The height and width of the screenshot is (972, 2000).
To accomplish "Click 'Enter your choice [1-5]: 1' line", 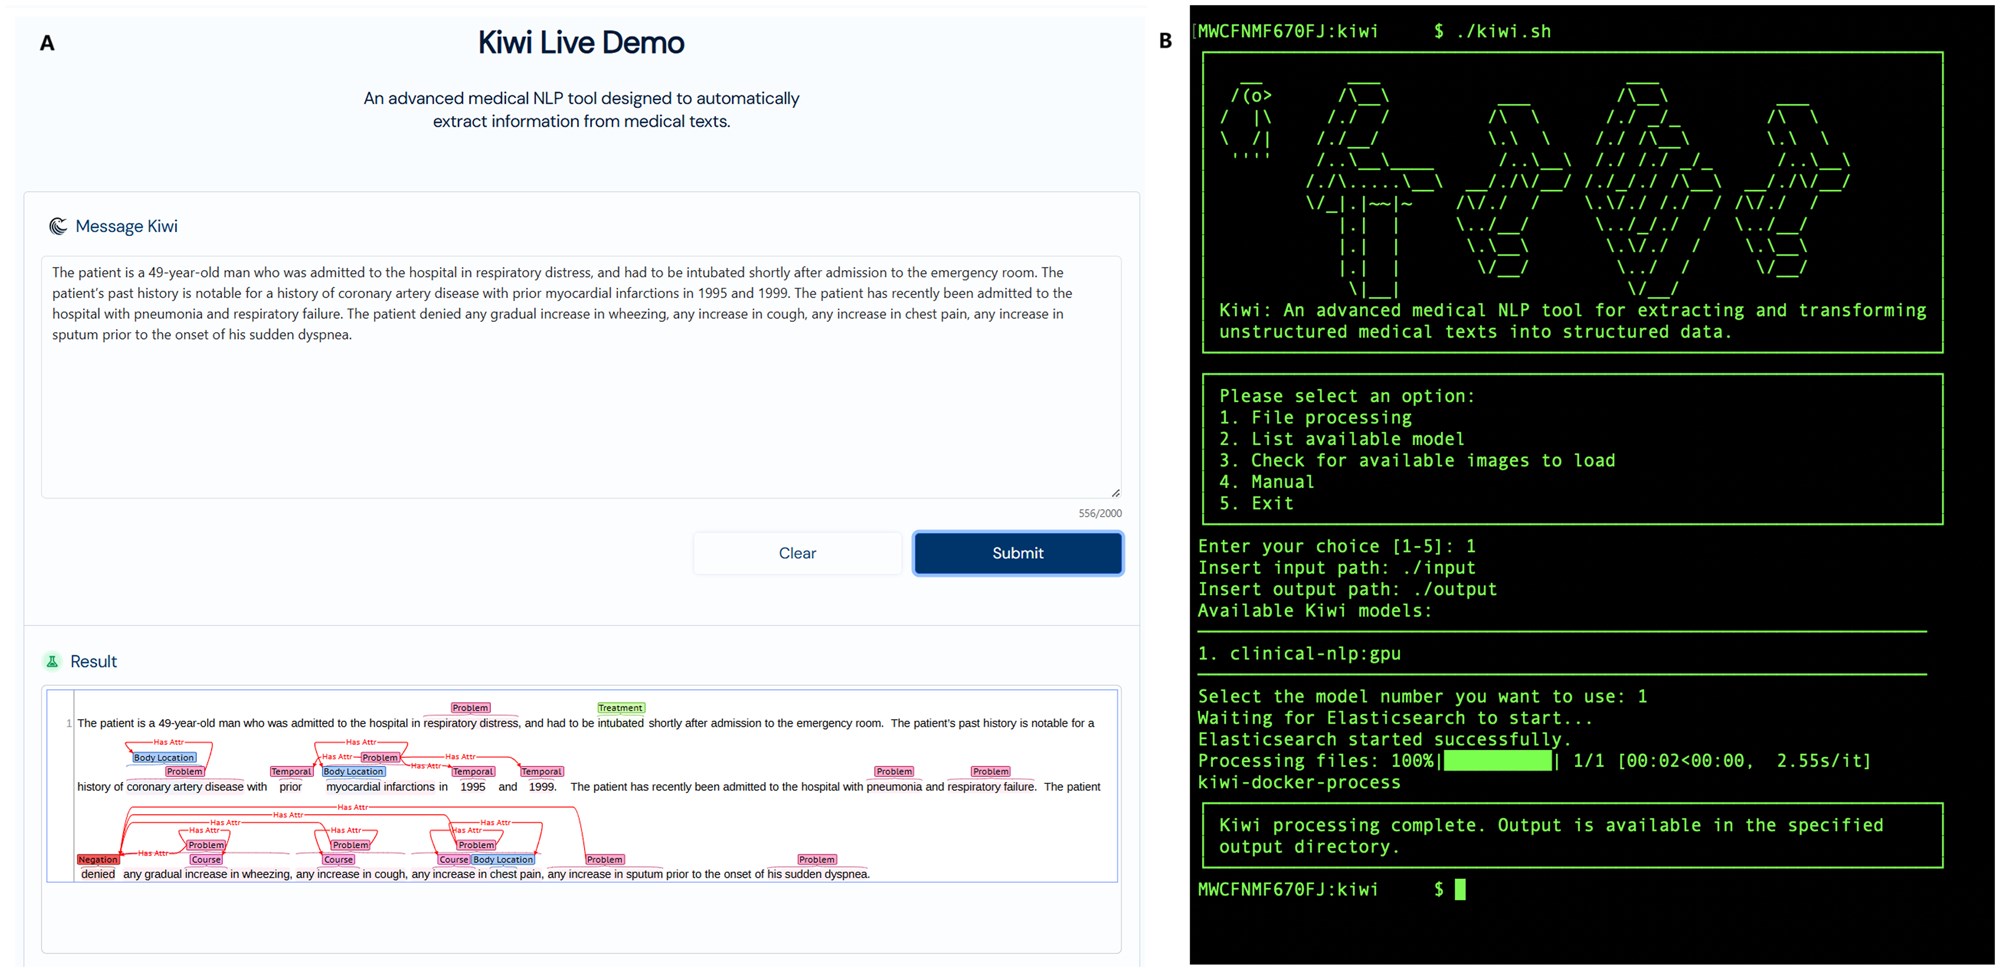I will 1337,546.
